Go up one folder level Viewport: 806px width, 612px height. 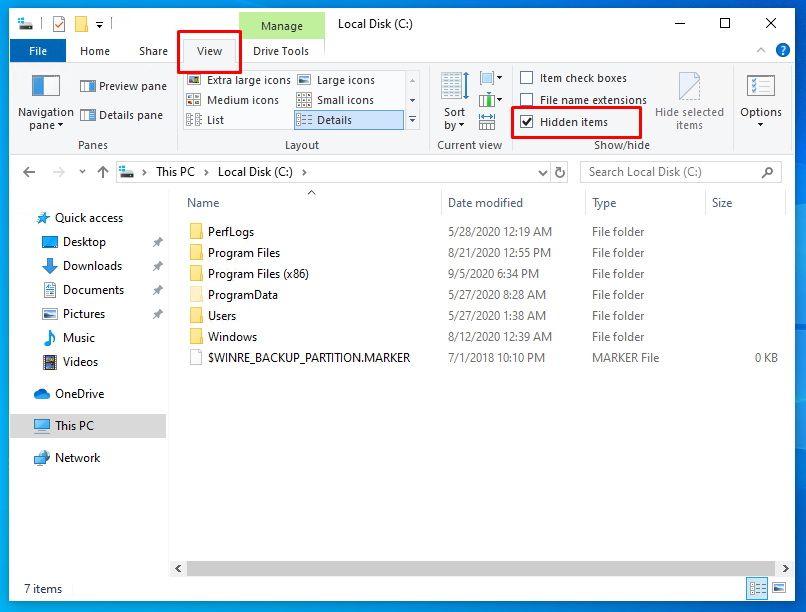point(103,172)
